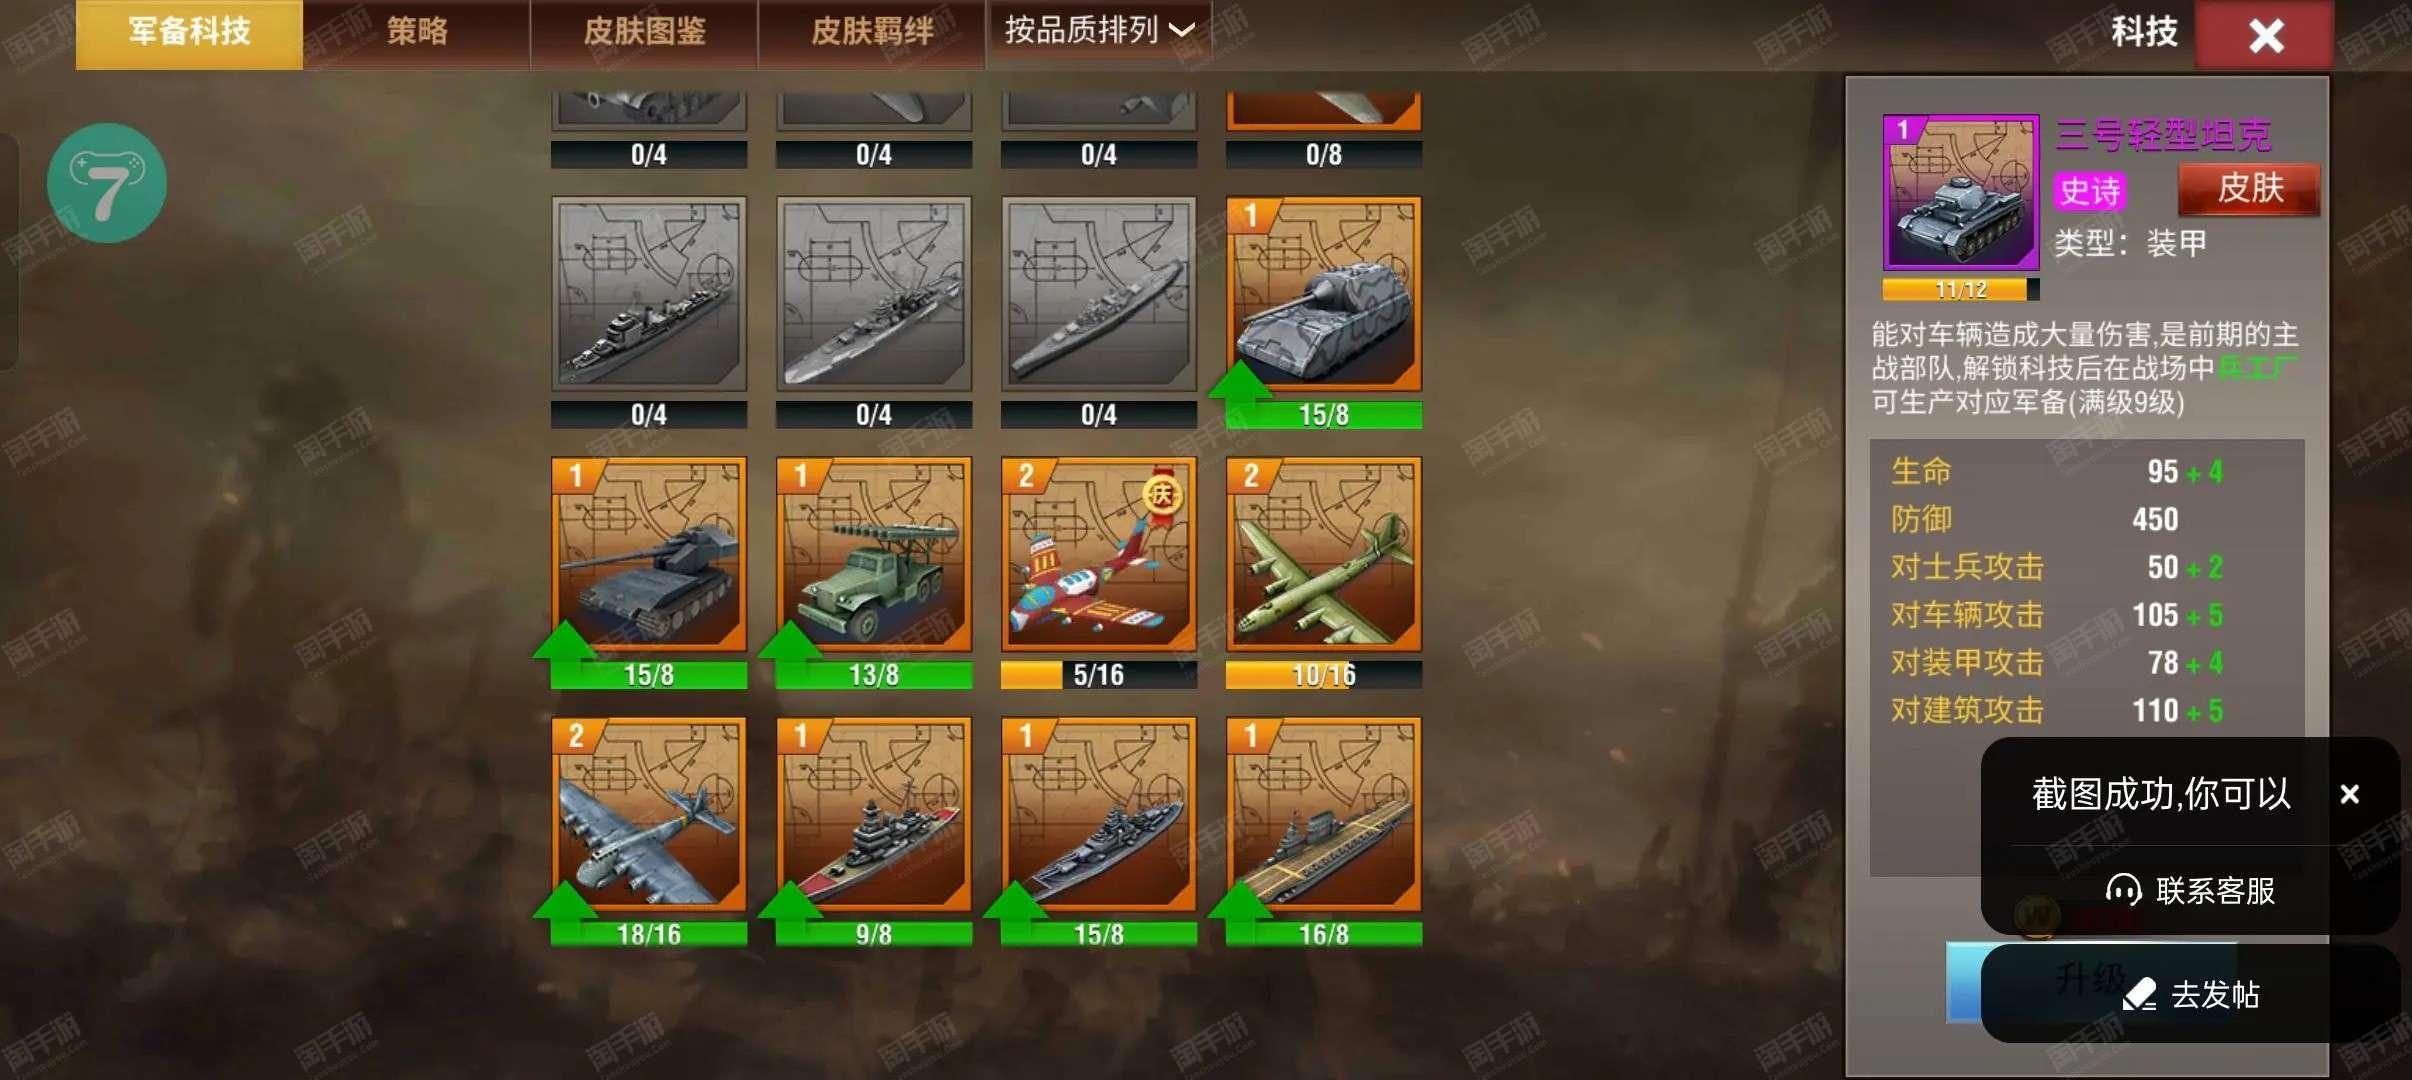Click the 11/12 progress bar under tank

point(1960,290)
